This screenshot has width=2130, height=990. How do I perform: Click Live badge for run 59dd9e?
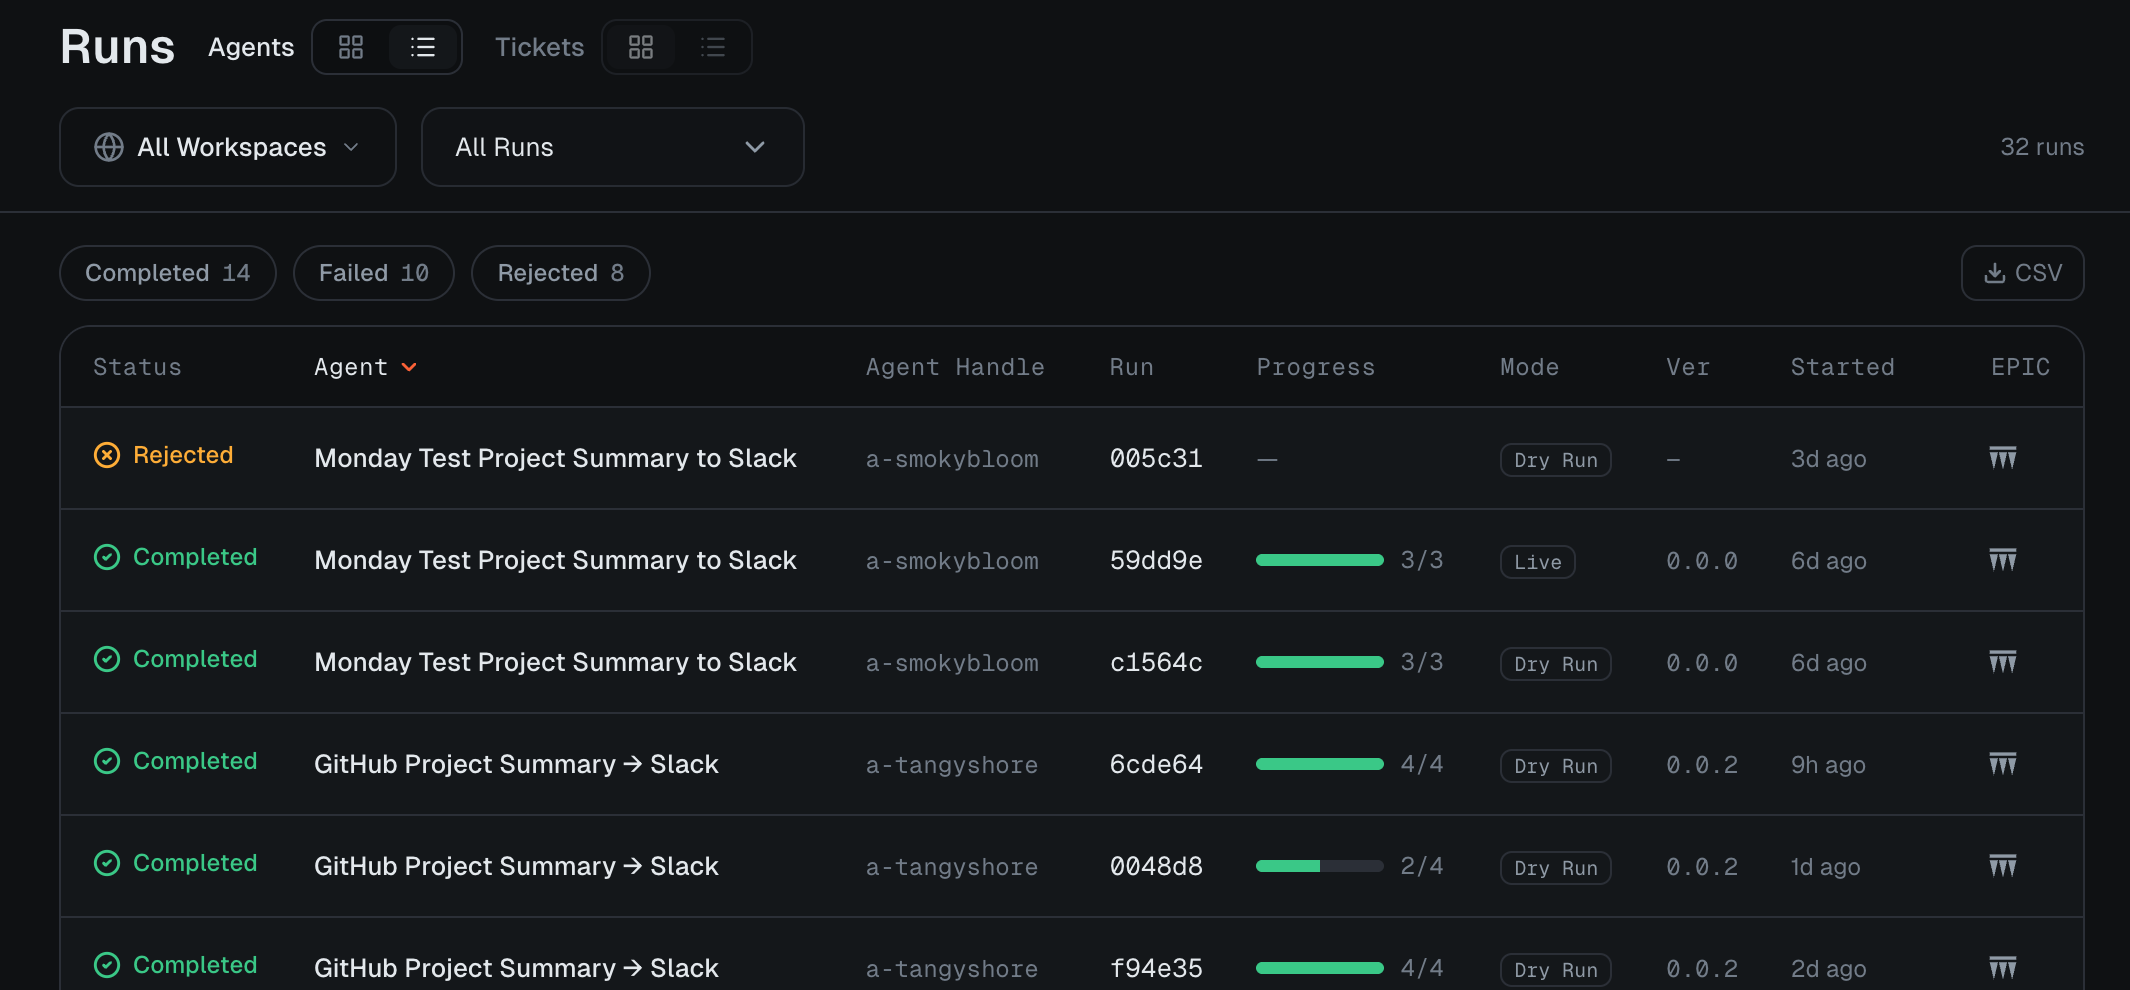tap(1538, 562)
